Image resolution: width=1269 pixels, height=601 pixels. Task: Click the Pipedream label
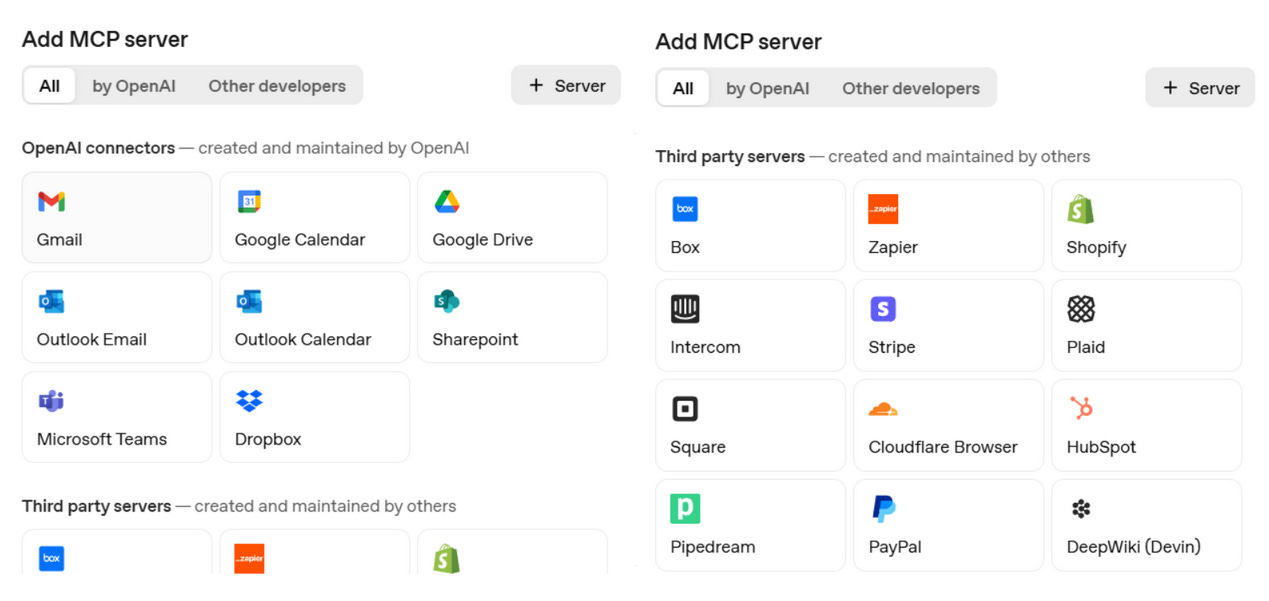[713, 547]
